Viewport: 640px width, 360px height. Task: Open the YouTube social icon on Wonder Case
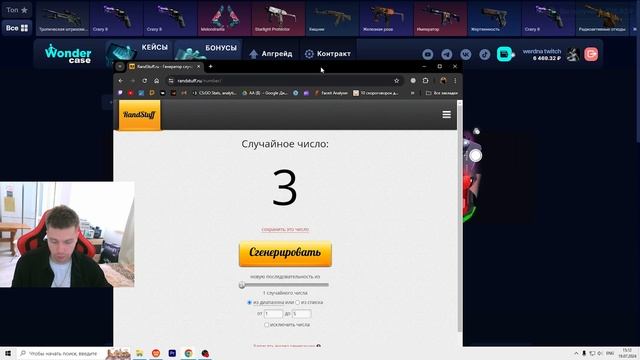tap(428, 54)
